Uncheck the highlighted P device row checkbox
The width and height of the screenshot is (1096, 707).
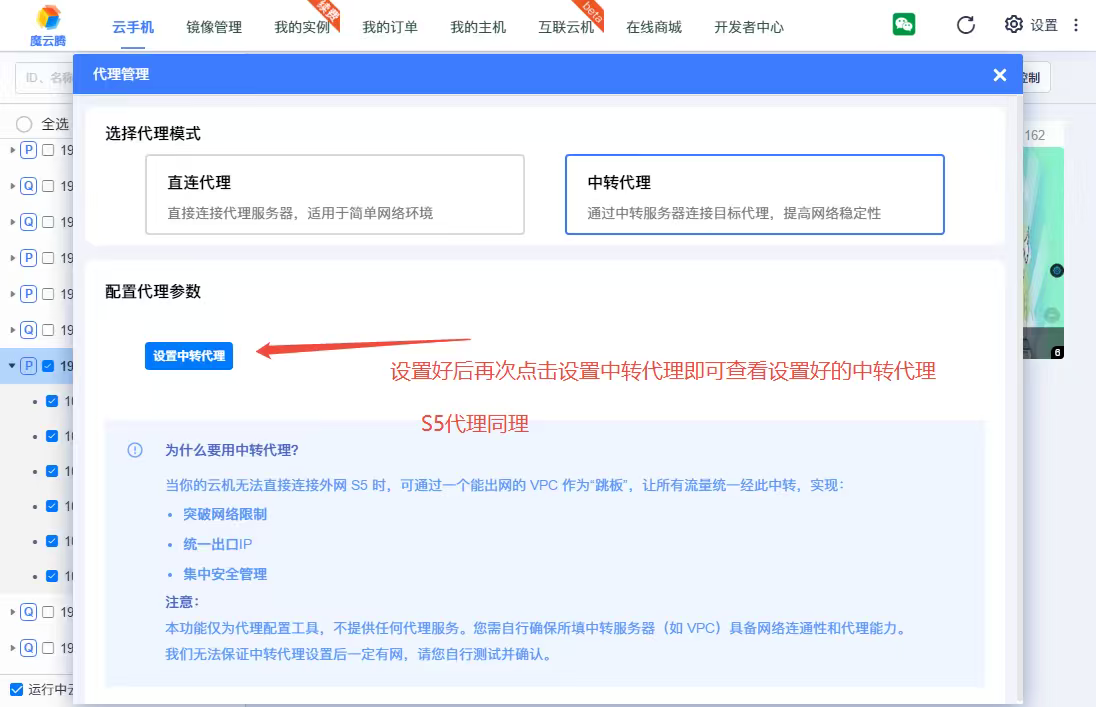tap(48, 366)
